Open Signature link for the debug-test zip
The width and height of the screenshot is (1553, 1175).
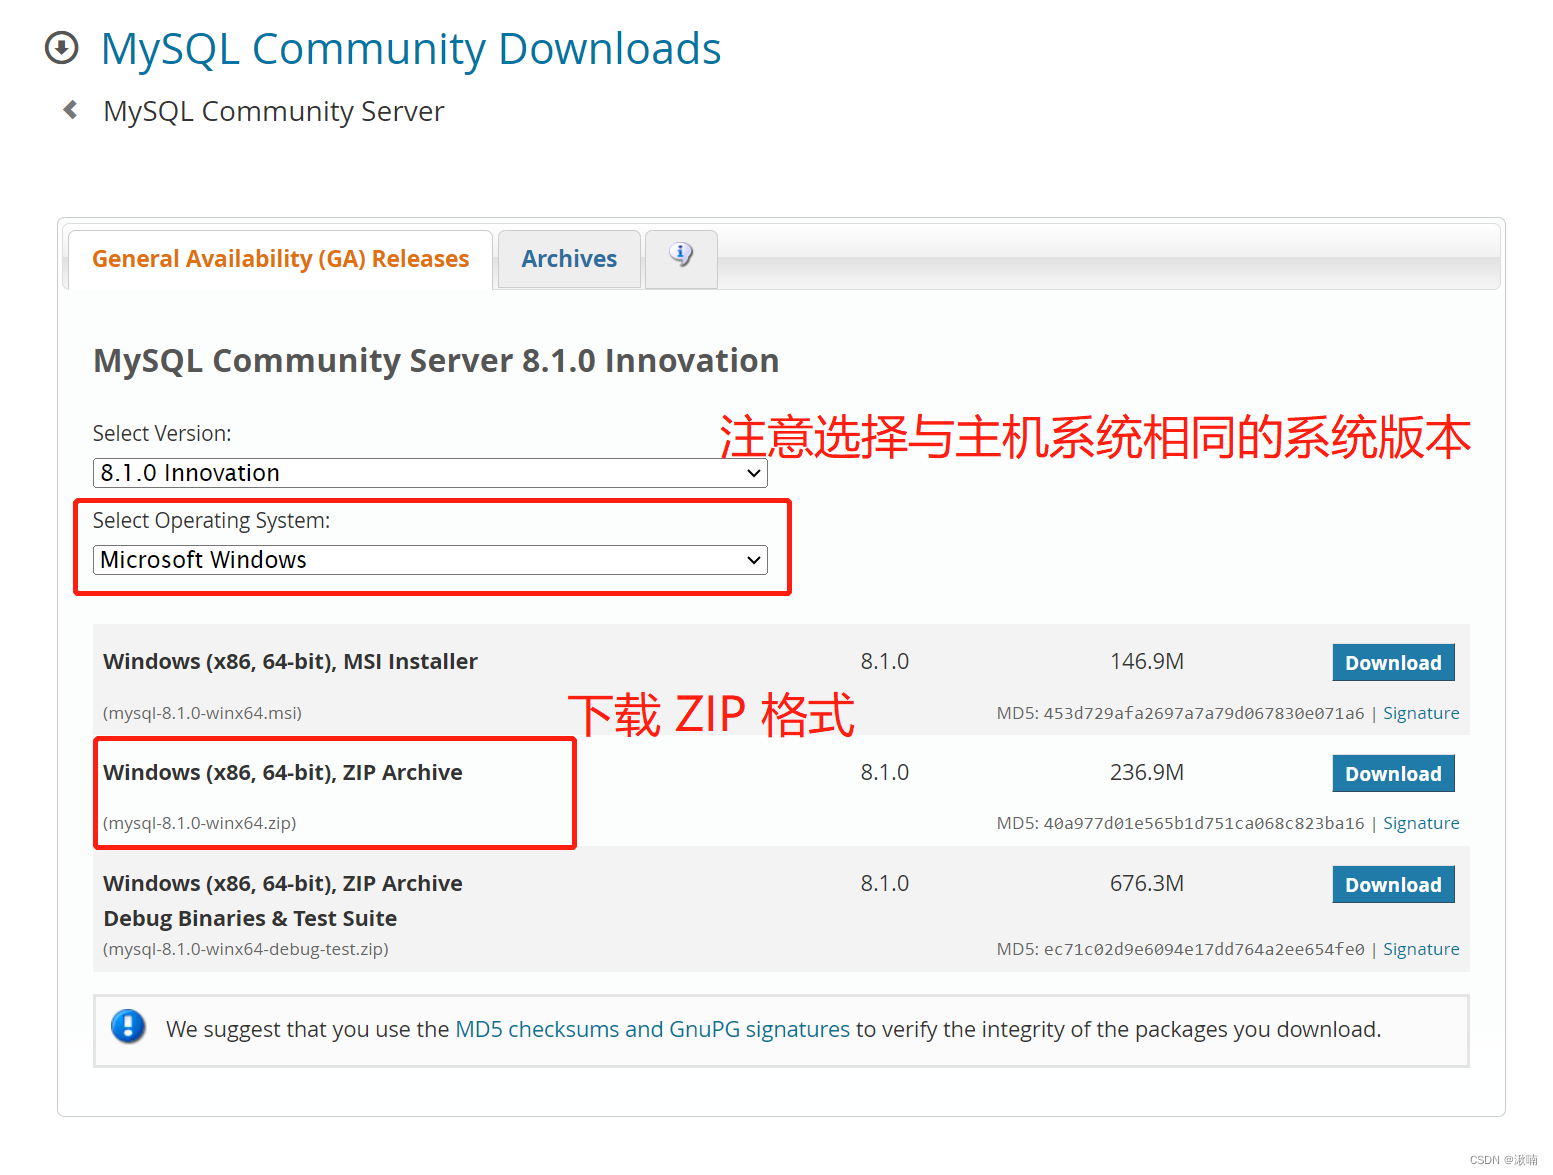[1421, 949]
